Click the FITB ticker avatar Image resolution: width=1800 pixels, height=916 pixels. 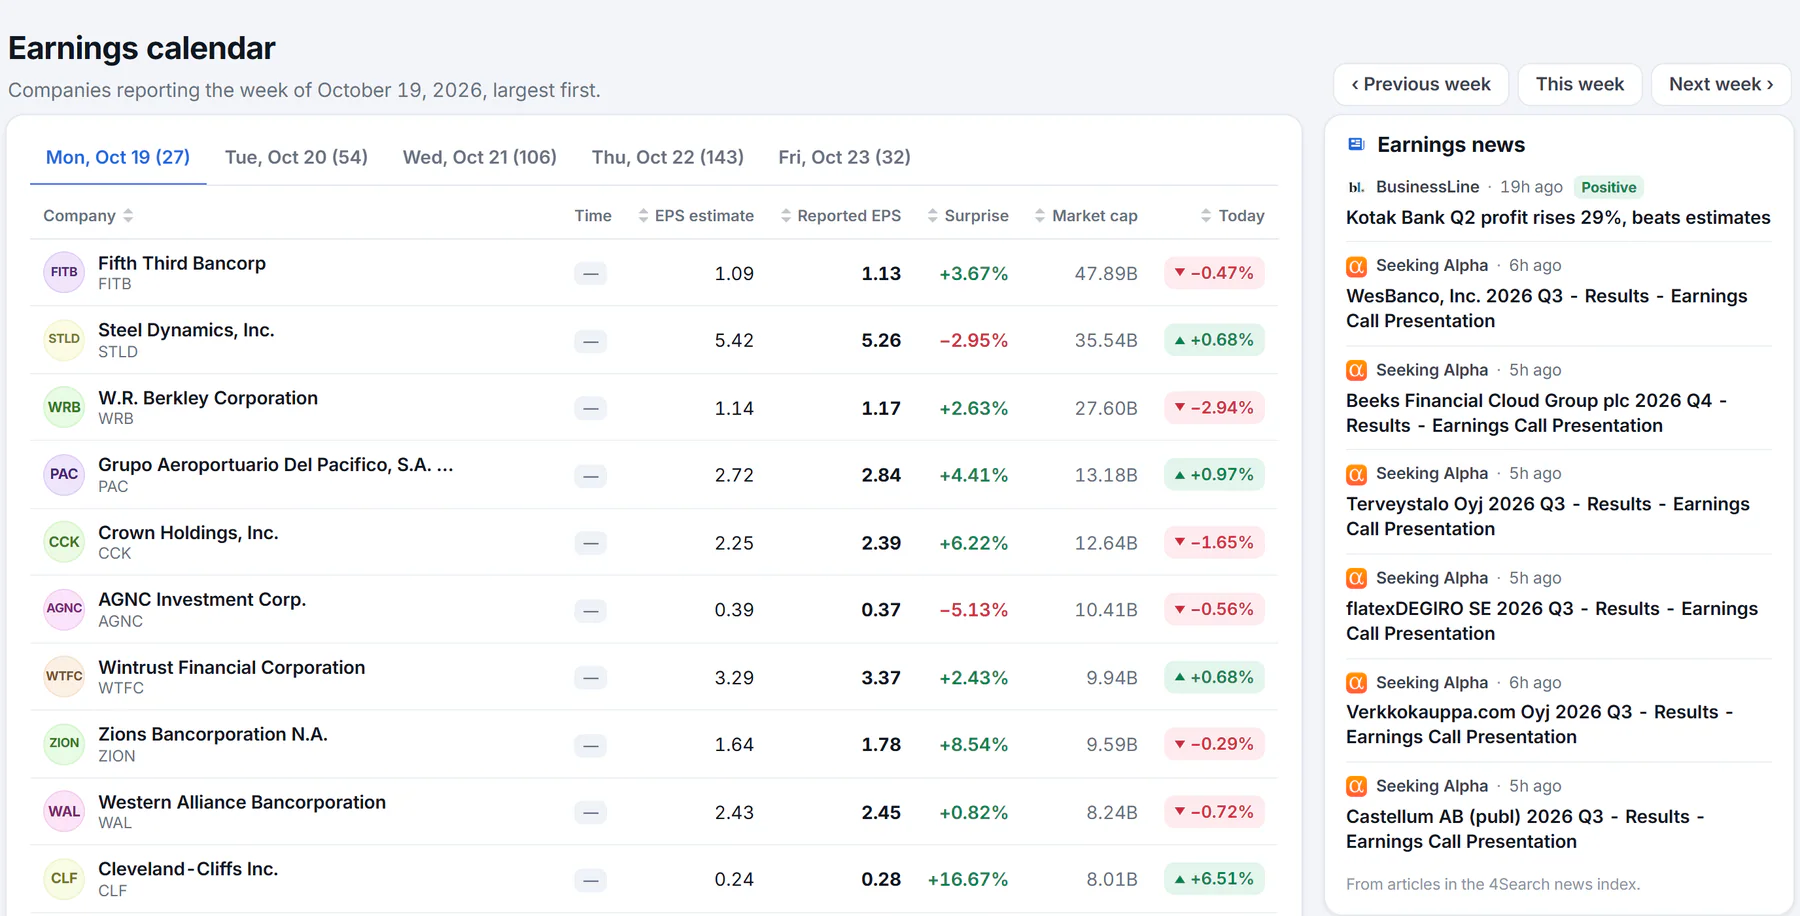coord(64,272)
